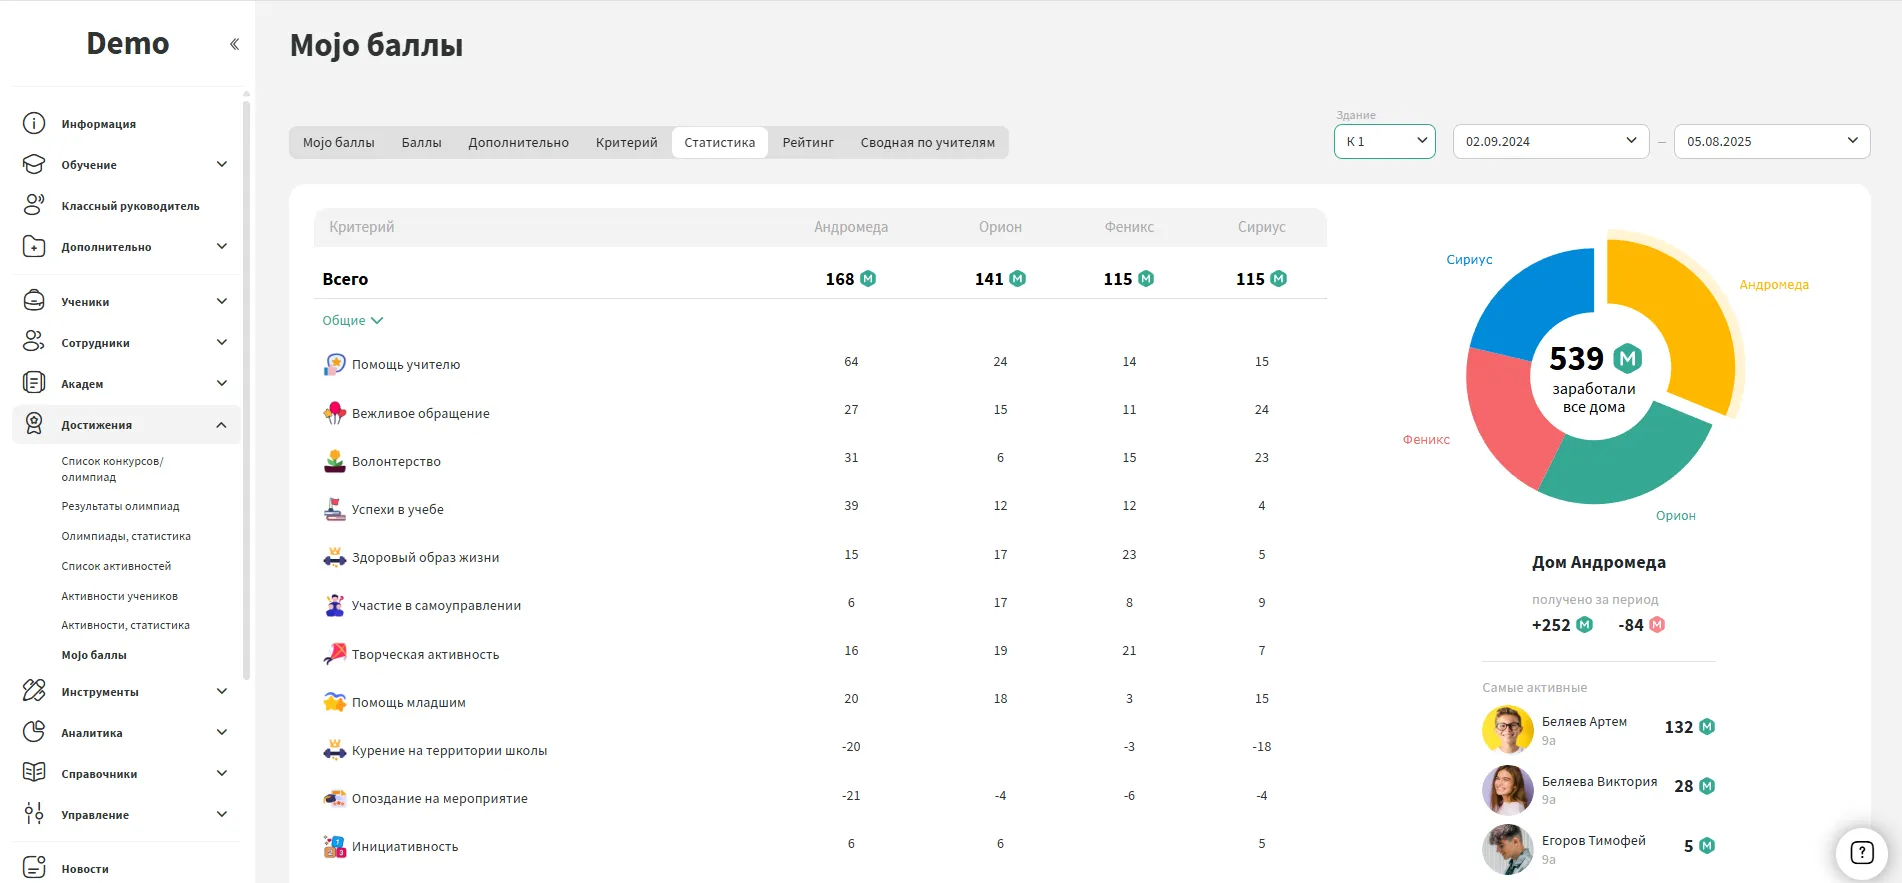Image resolution: width=1902 pixels, height=883 pixels.
Task: Open Результаты олимпиад sidebar link
Action: point(121,506)
